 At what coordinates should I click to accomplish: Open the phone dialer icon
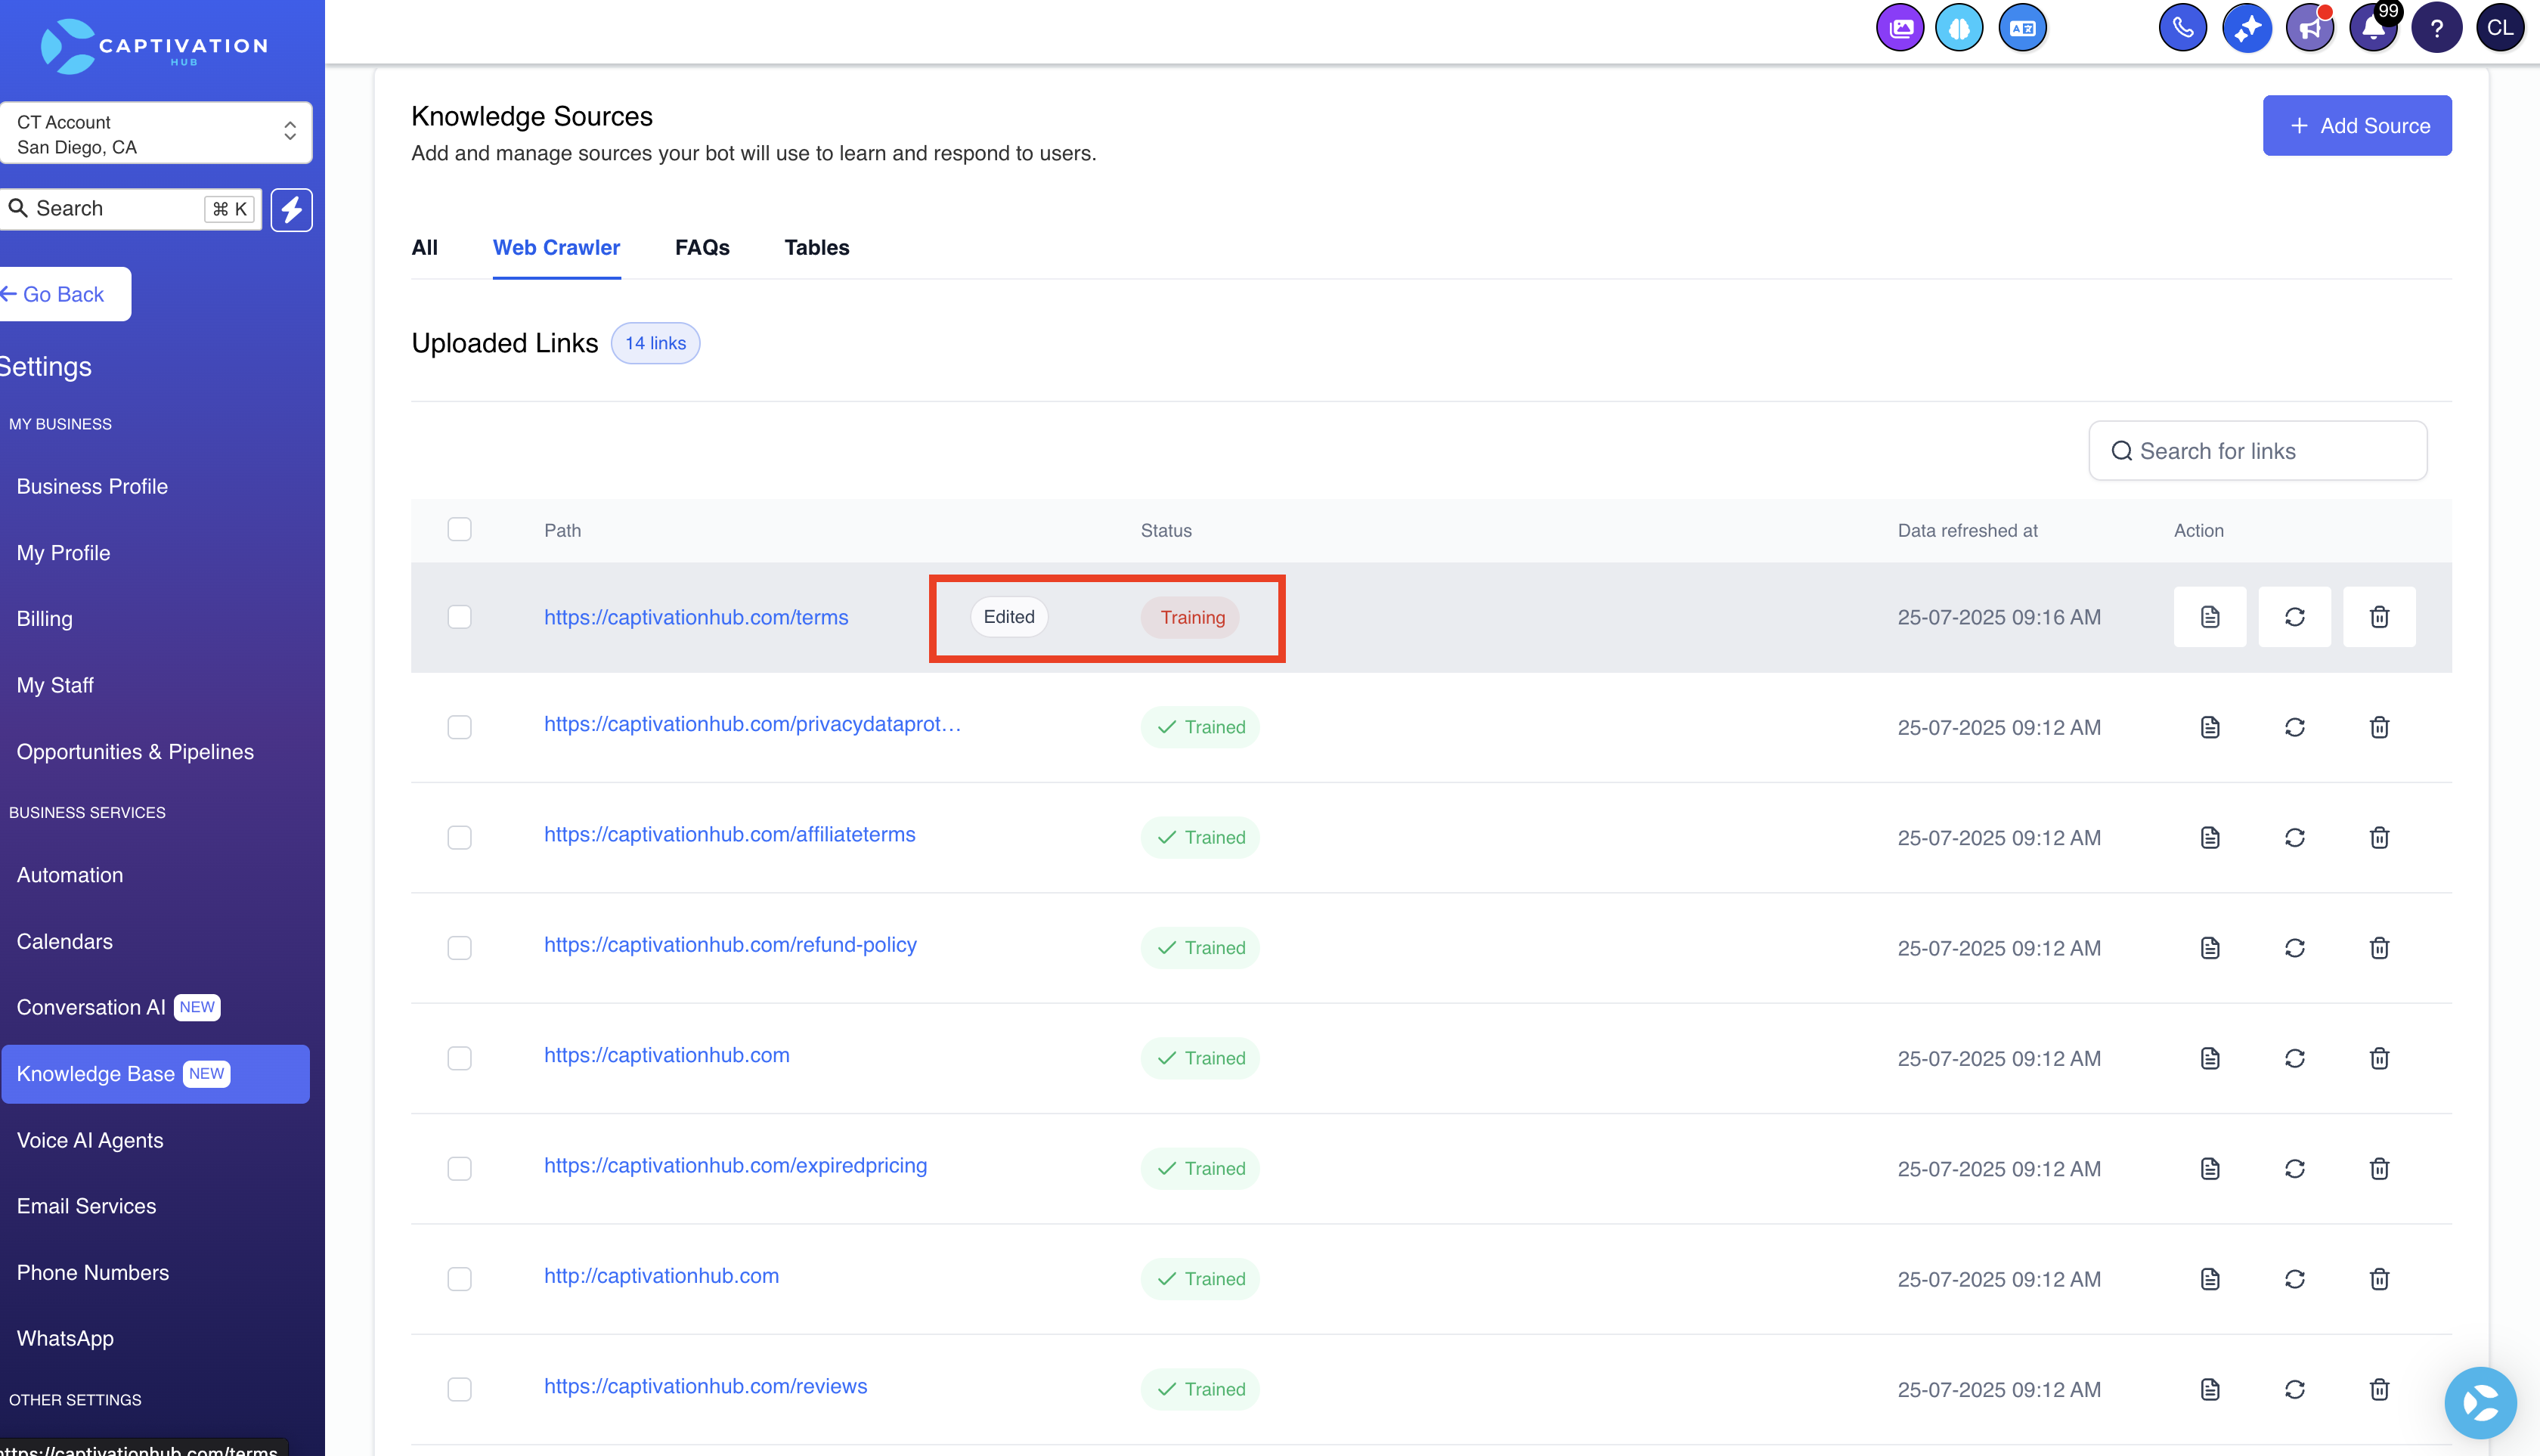click(x=2182, y=28)
